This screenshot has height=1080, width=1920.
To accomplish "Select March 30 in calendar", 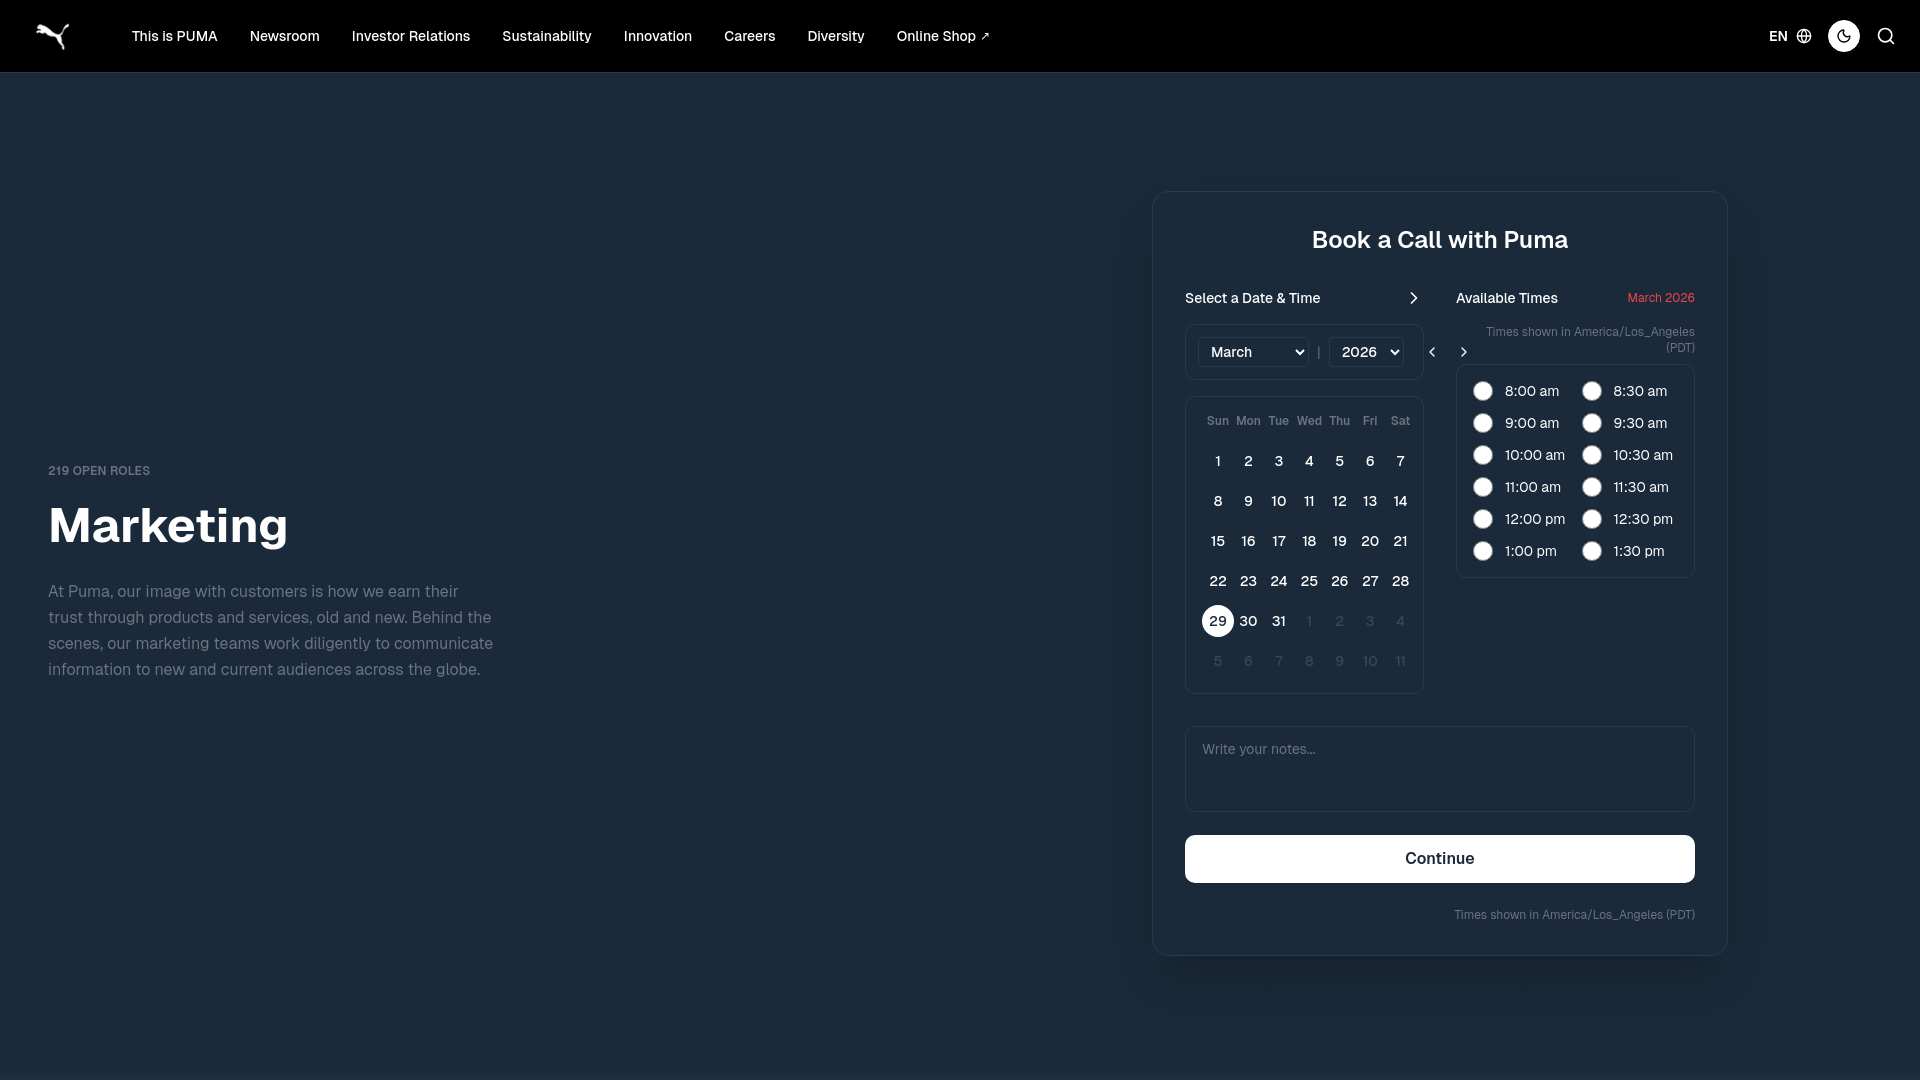I will point(1248,621).
